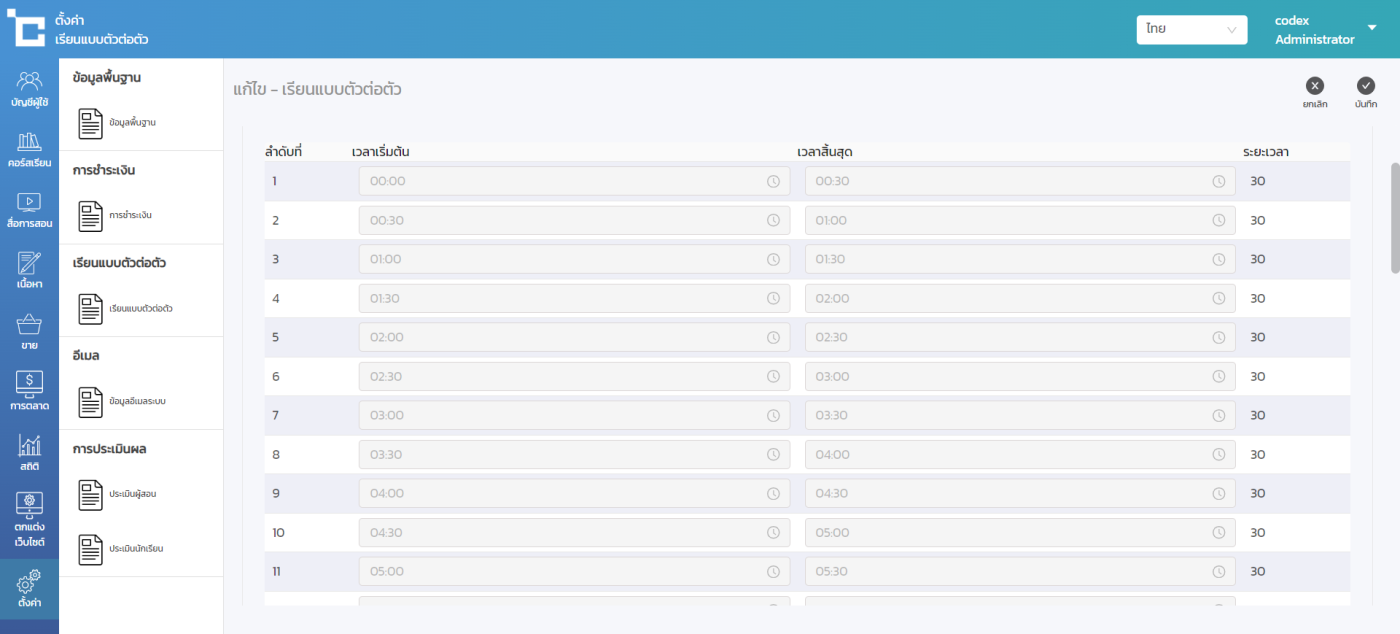Expand the ไทย language dropdown
The height and width of the screenshot is (634, 1400).
(x=1191, y=30)
